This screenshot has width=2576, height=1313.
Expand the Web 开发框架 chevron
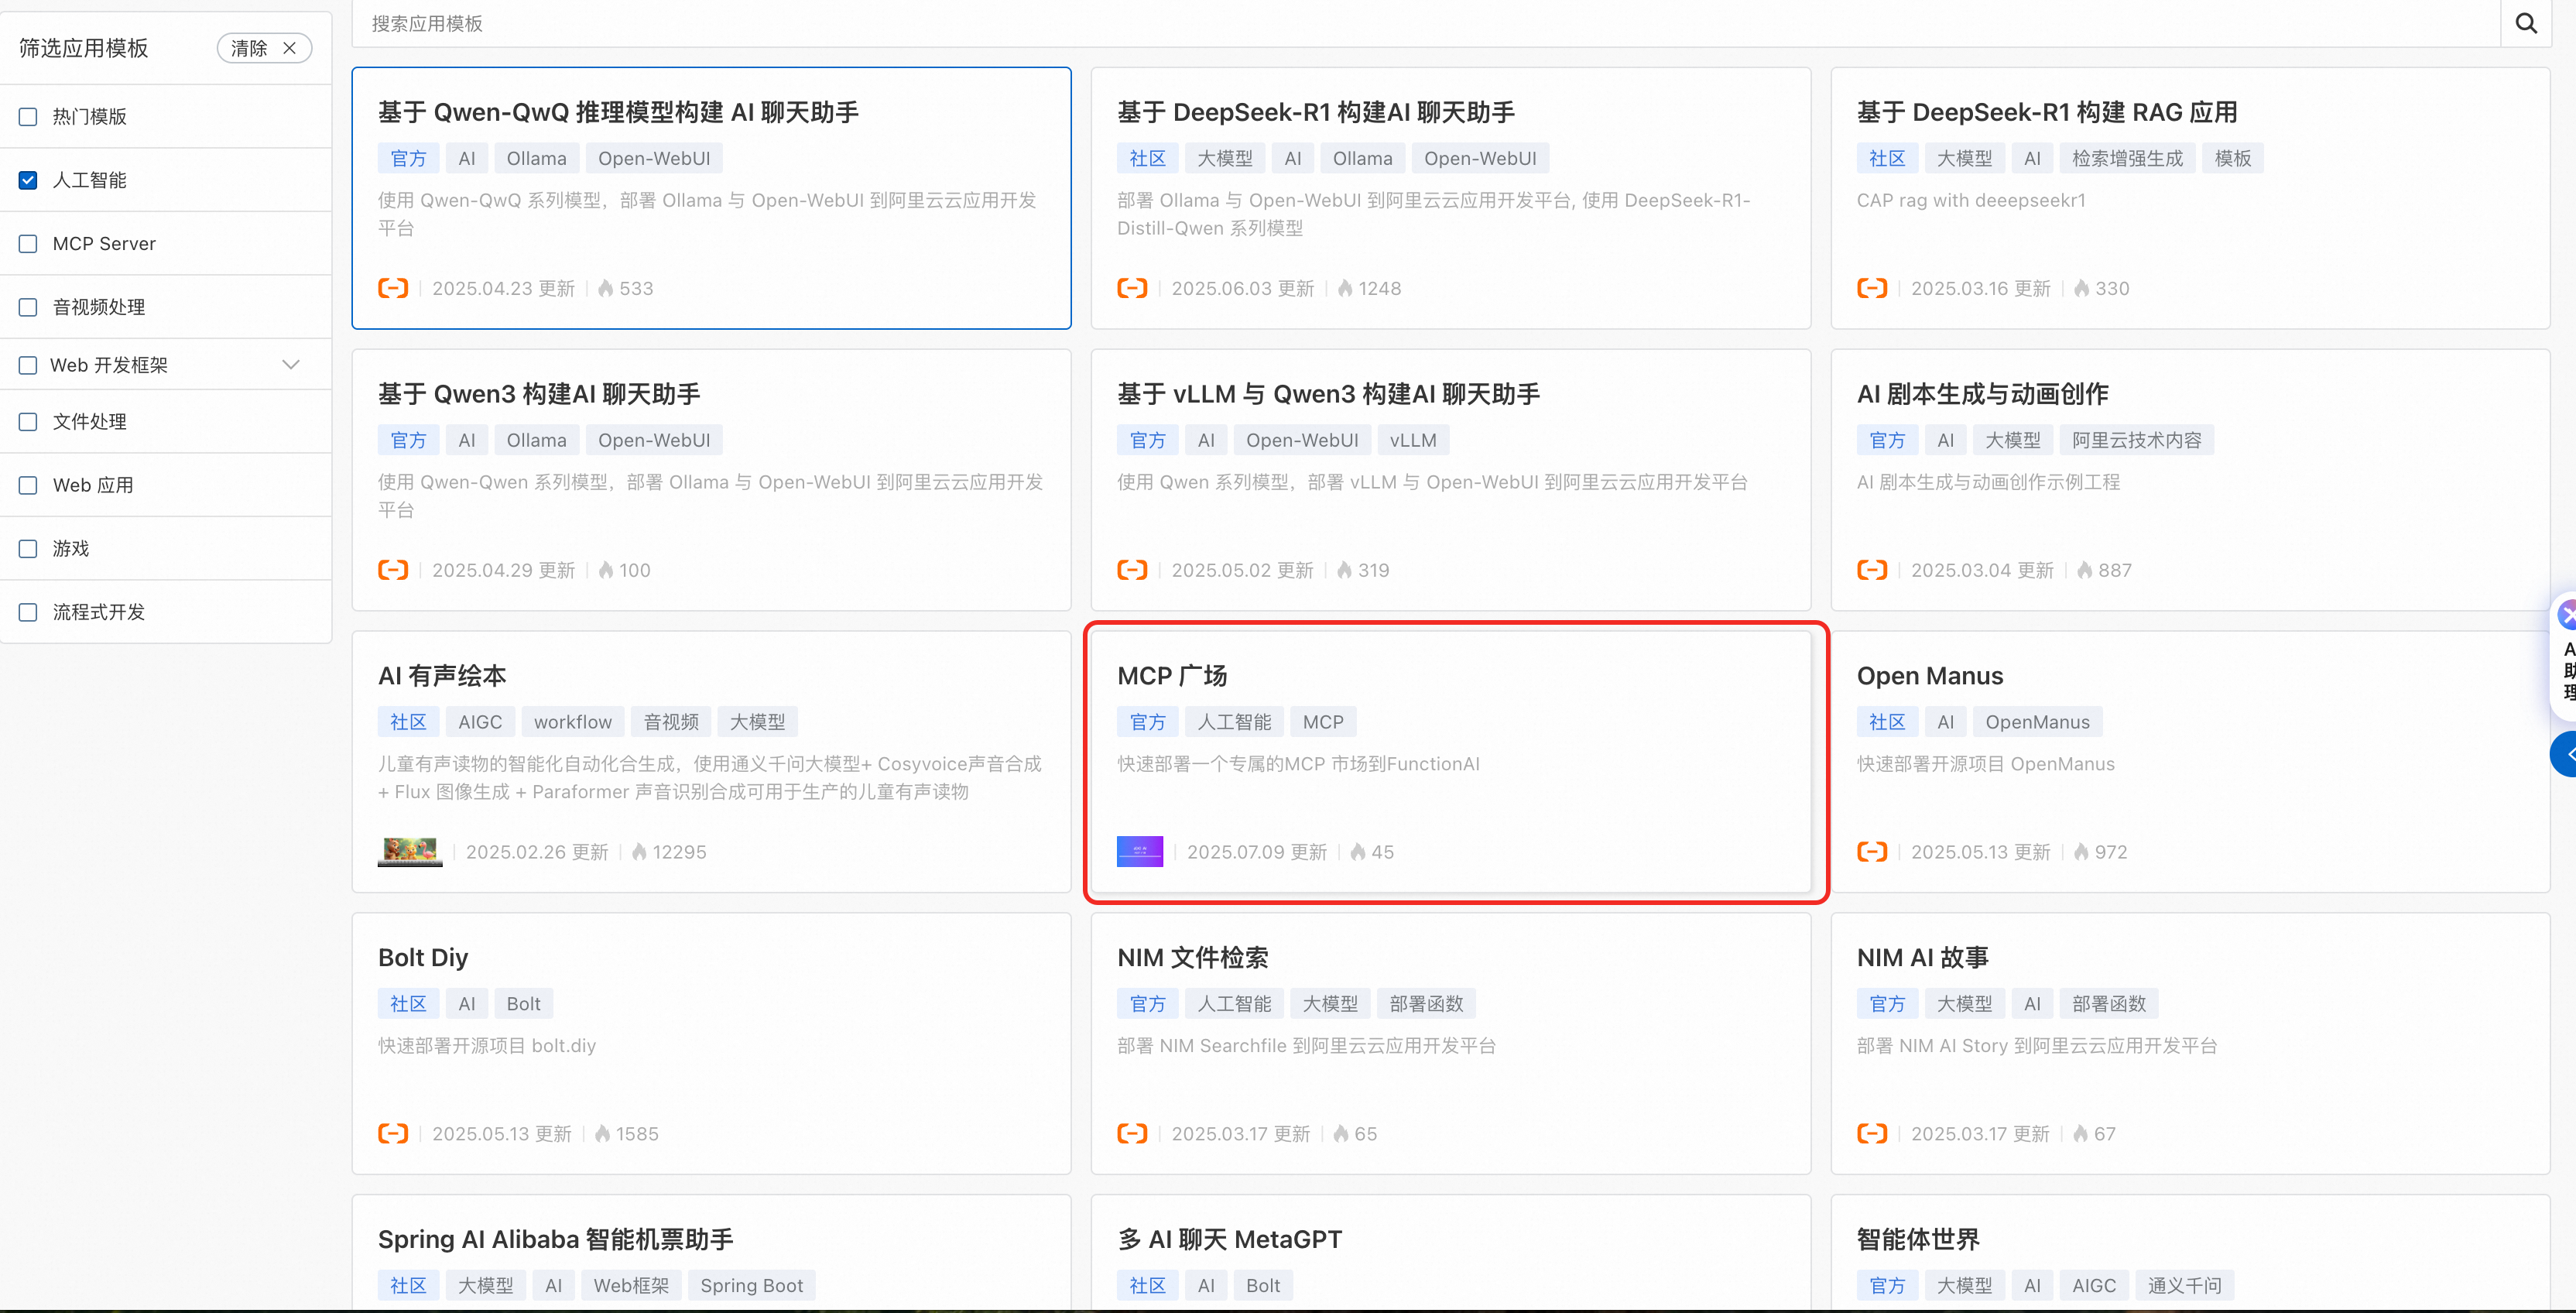pos(291,365)
